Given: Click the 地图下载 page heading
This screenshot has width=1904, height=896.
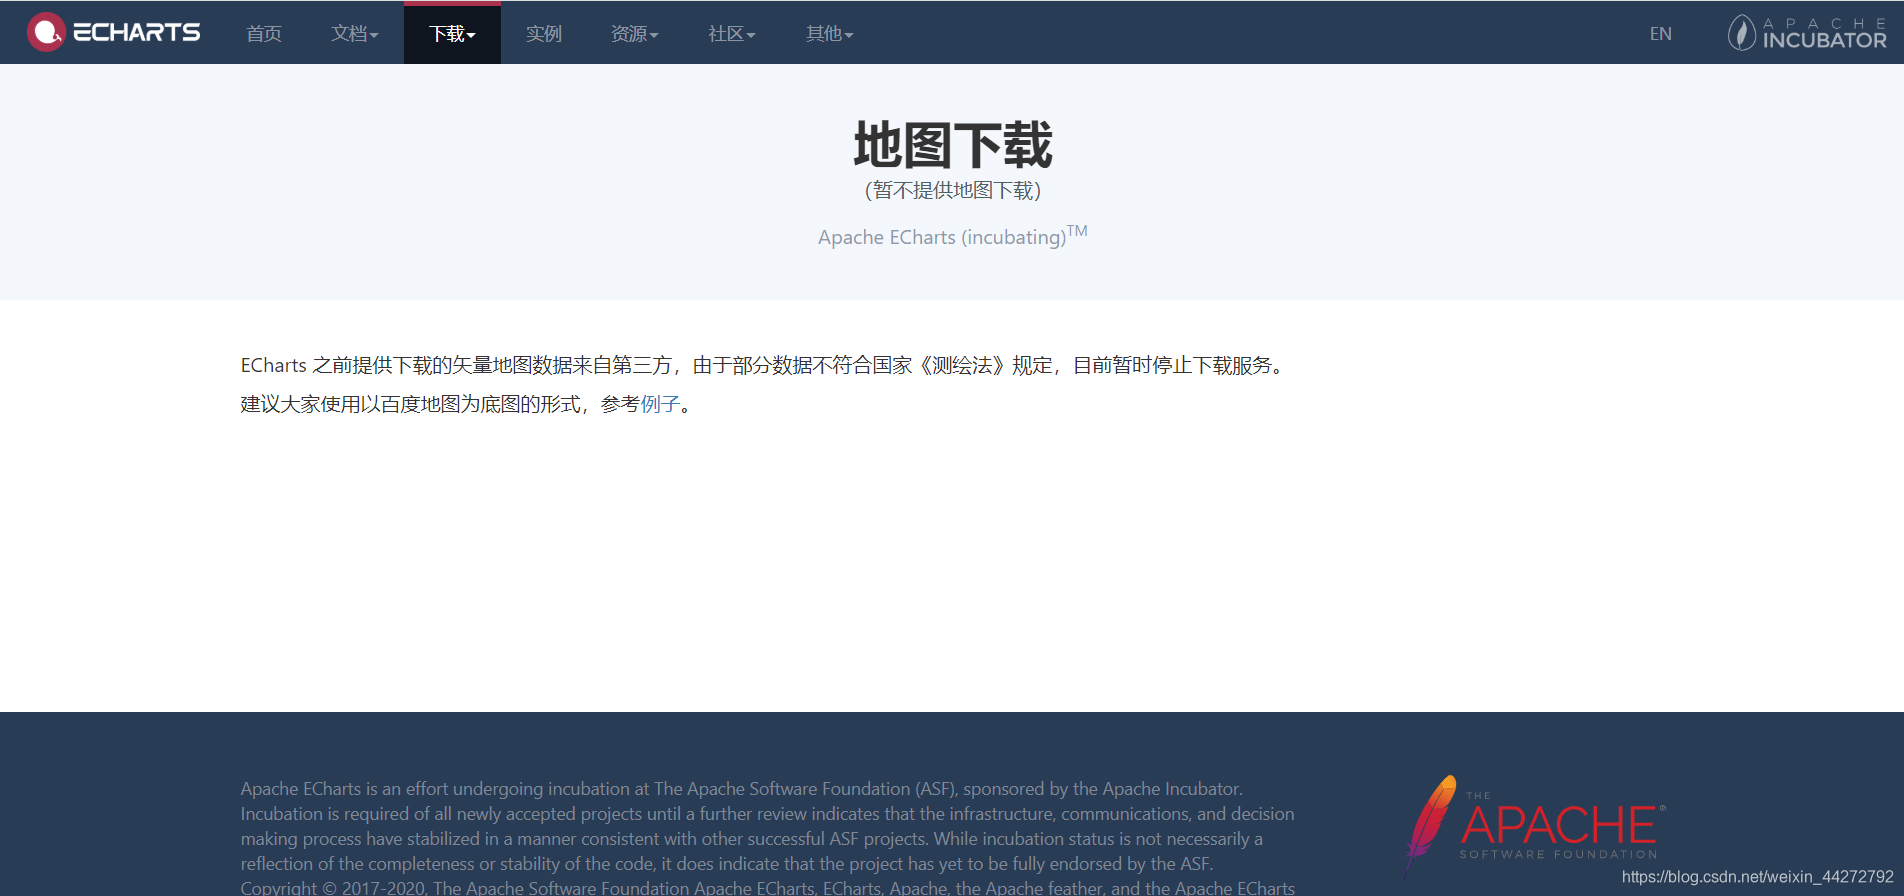Looking at the screenshot, I should [x=952, y=145].
